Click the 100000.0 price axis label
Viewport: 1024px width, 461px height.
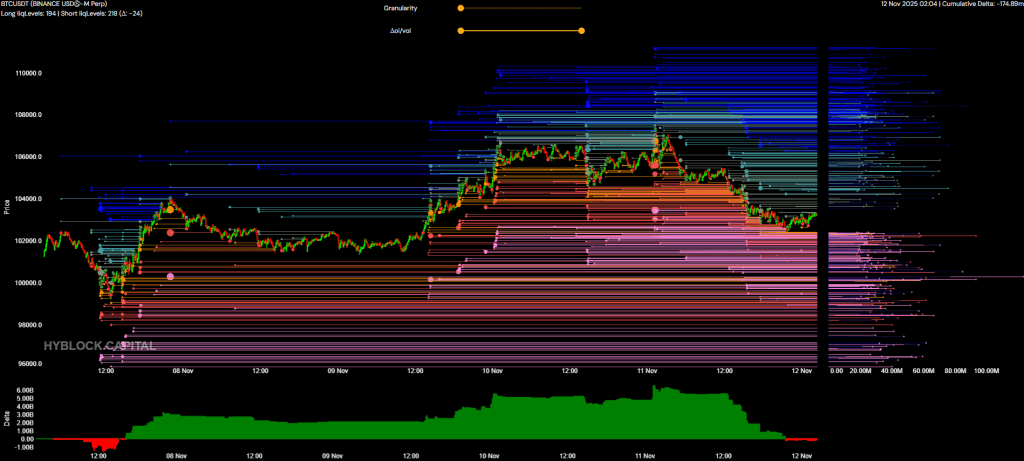[x=28, y=283]
